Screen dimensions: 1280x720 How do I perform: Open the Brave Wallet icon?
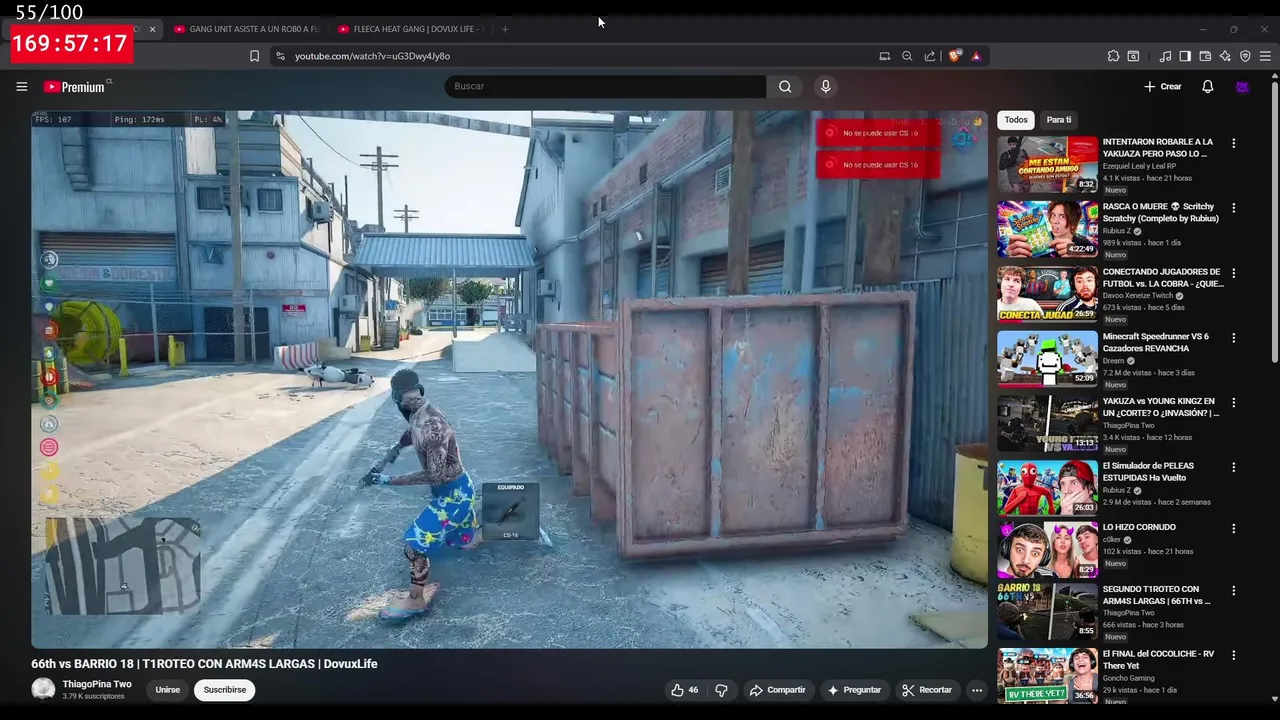pos(1205,56)
